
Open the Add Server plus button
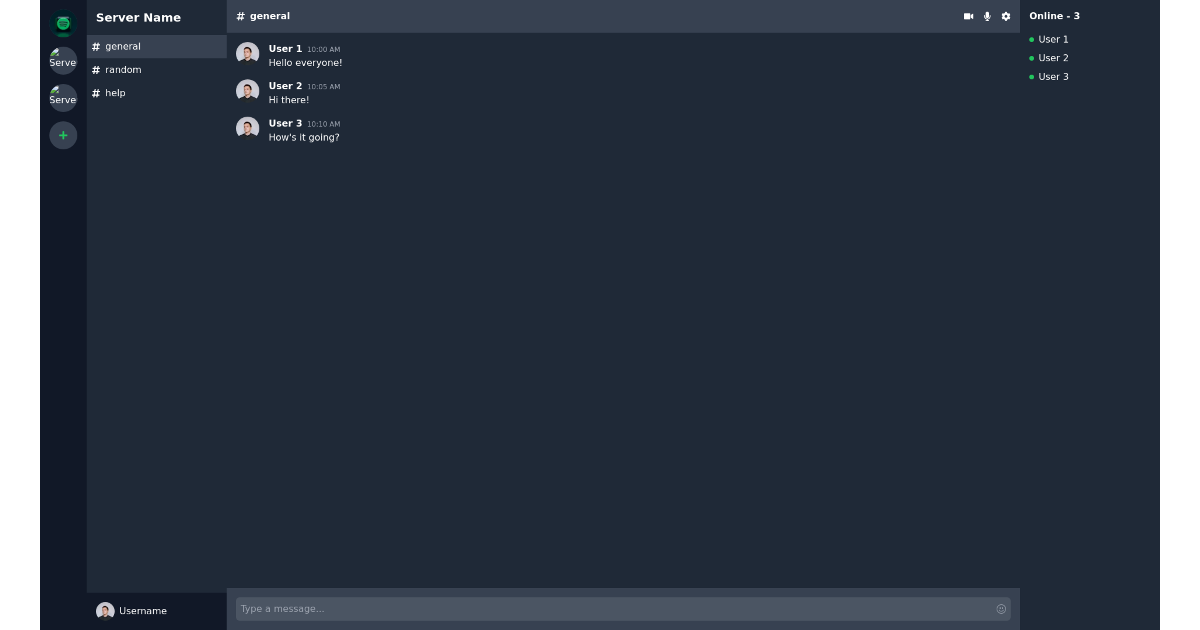point(63,135)
